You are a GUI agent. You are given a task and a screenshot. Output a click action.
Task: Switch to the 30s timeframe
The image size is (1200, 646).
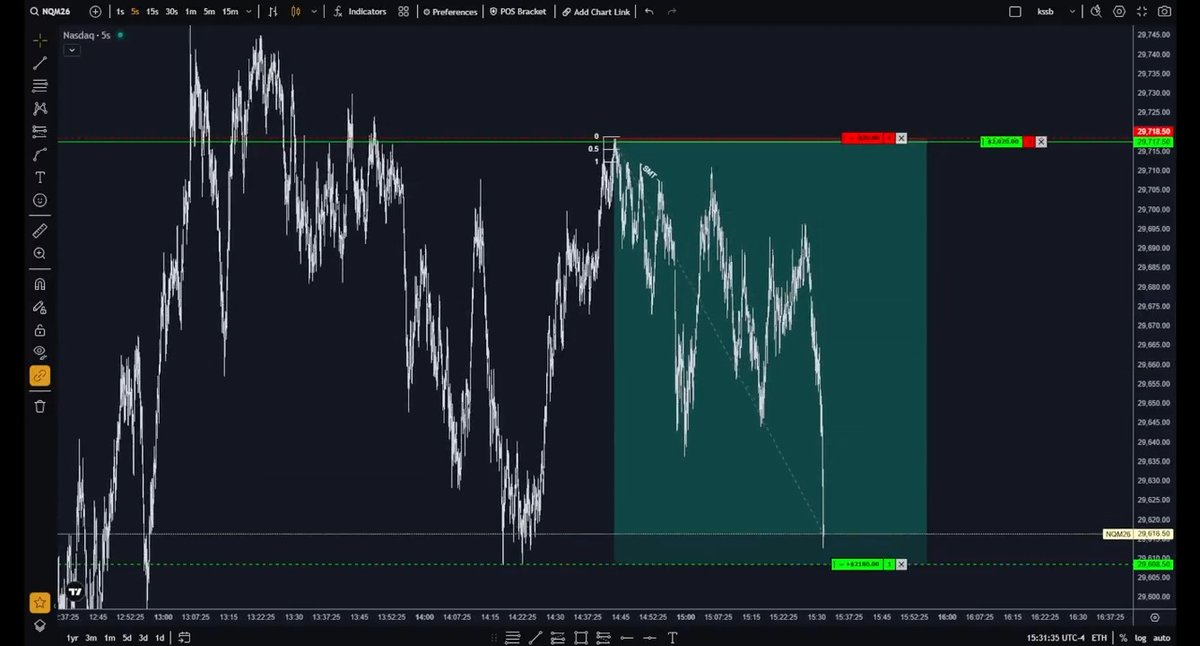(172, 12)
